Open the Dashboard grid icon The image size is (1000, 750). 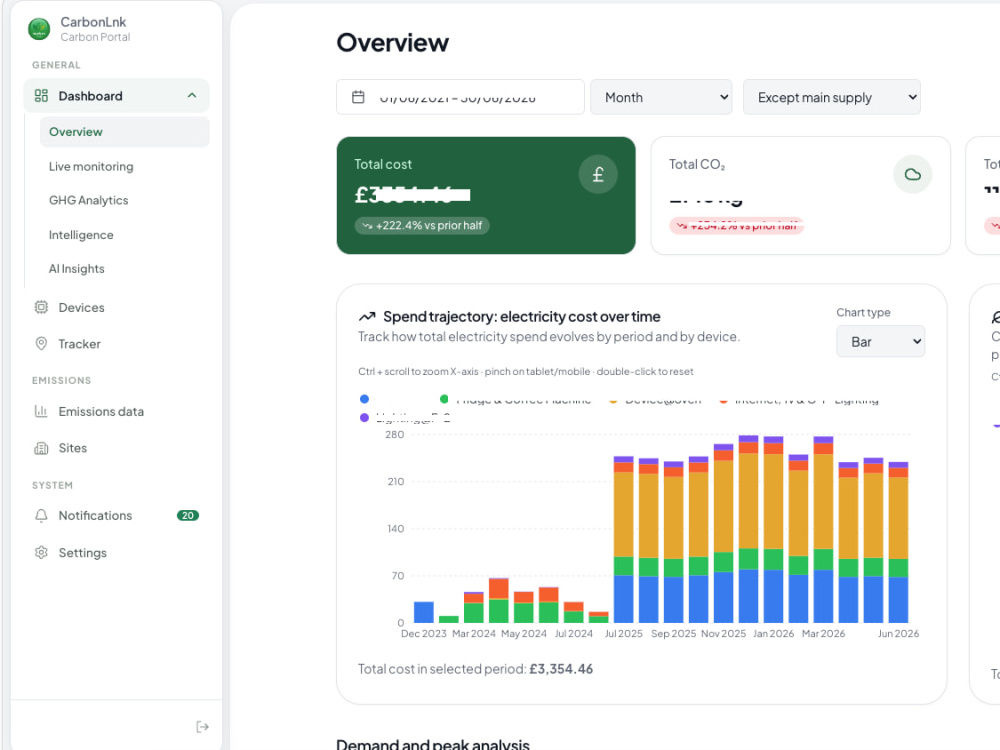pyautogui.click(x=41, y=96)
